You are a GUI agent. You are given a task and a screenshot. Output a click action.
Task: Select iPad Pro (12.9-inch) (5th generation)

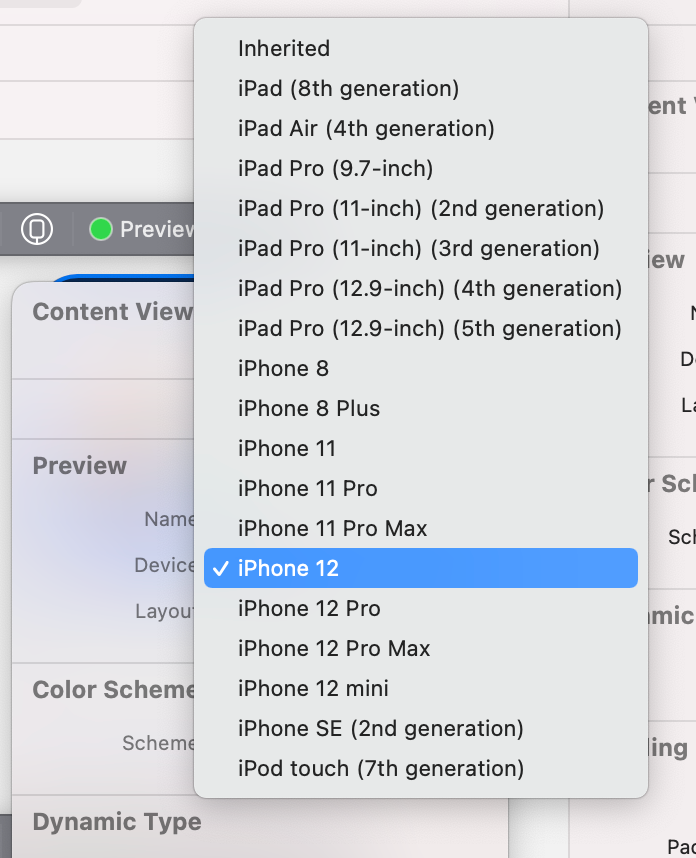pyautogui.click(x=430, y=328)
